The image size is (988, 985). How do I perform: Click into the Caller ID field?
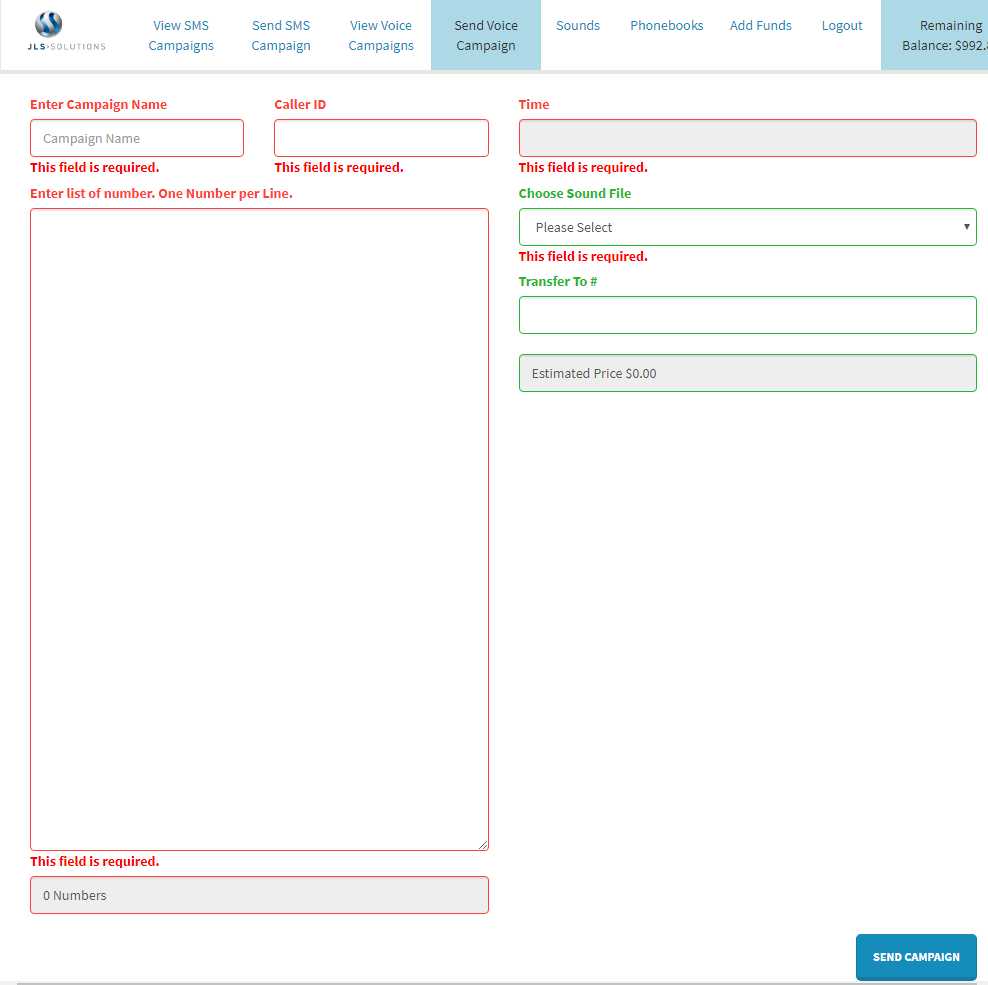(381, 138)
